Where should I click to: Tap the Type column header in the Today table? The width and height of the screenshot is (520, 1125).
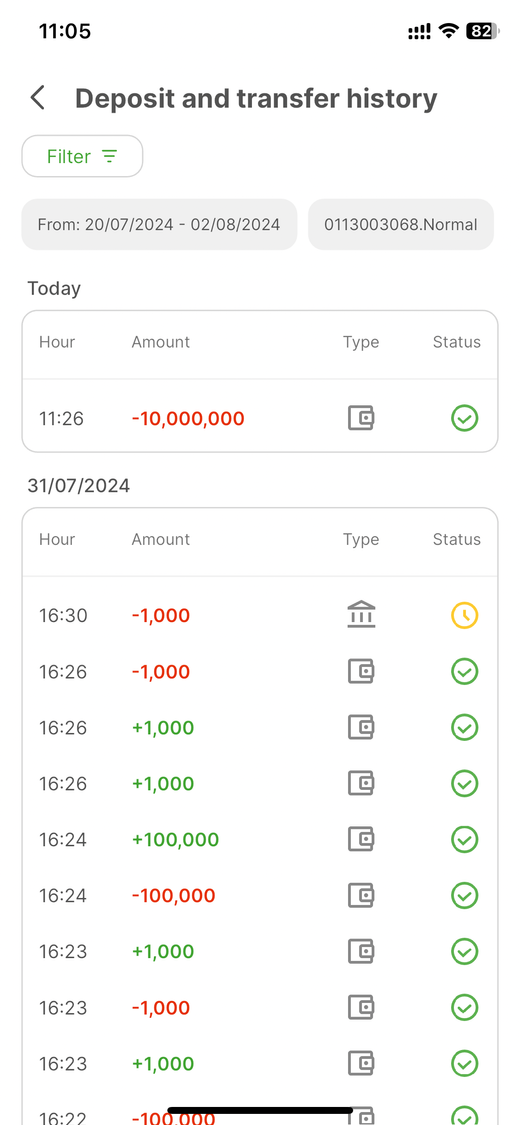361,342
